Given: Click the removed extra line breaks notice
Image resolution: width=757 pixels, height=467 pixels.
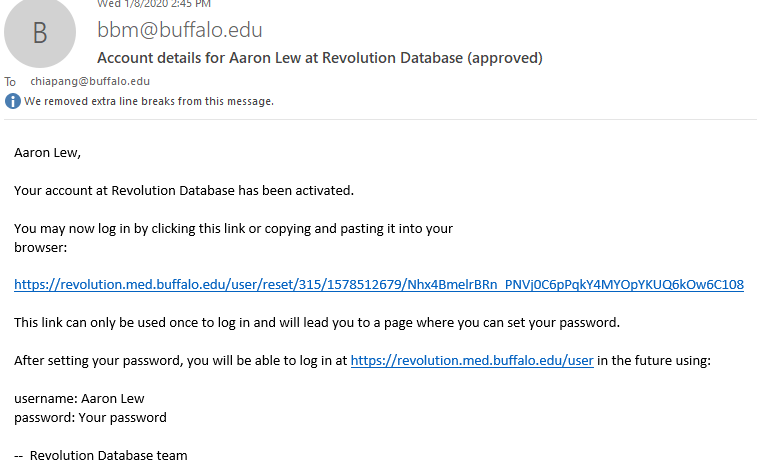Looking at the screenshot, I should (149, 101).
